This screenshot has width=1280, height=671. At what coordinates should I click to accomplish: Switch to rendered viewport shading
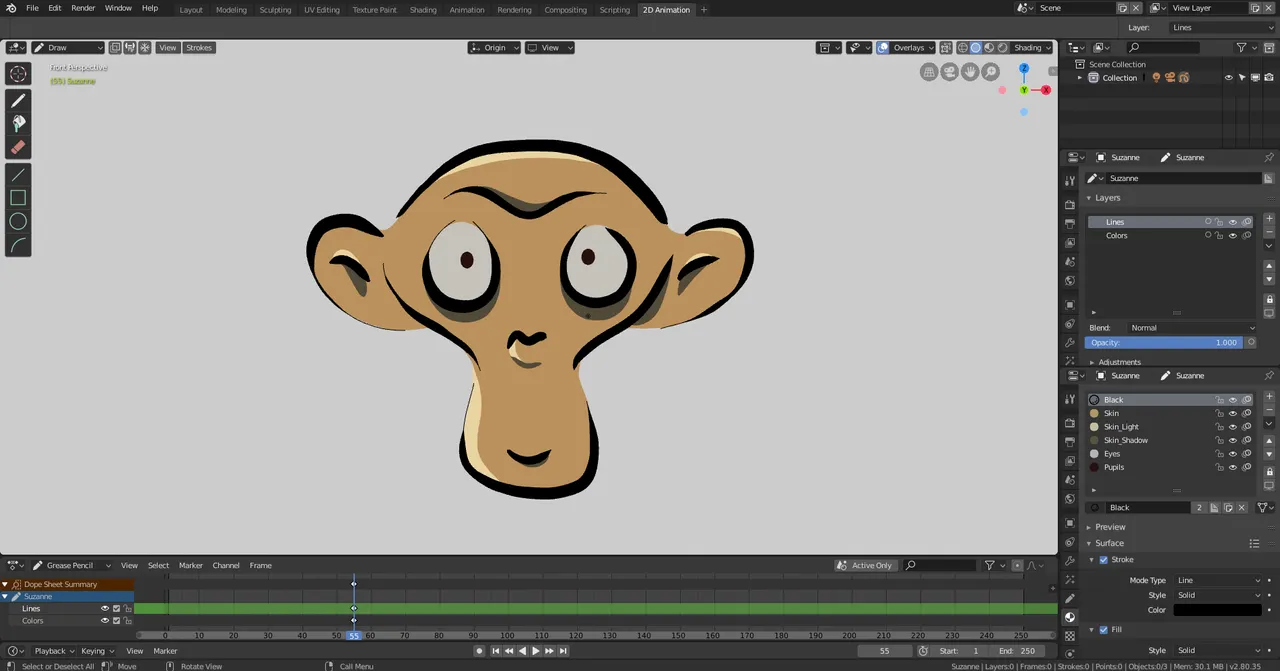click(1002, 48)
